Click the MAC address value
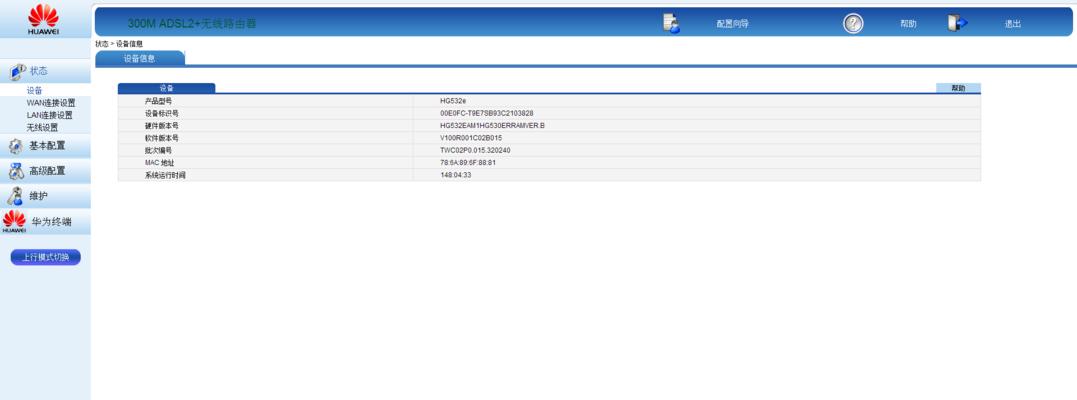Image resolution: width=1077 pixels, height=400 pixels. (x=468, y=163)
